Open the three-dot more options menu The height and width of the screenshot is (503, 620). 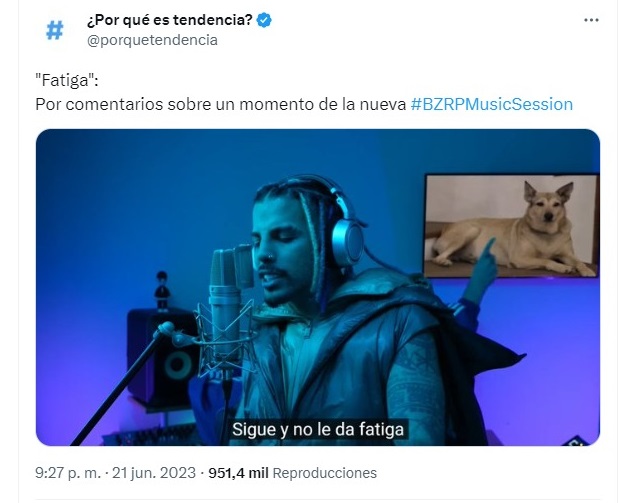591,20
